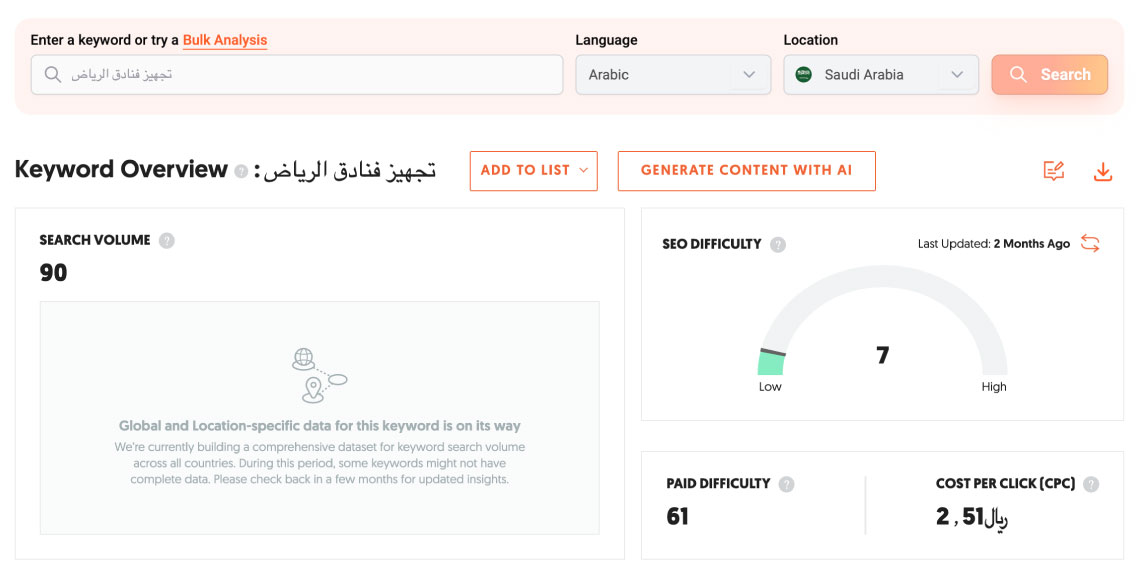Click help icon next to Paid Difficulty
Viewport: 1137px width, 578px height.
787,484
